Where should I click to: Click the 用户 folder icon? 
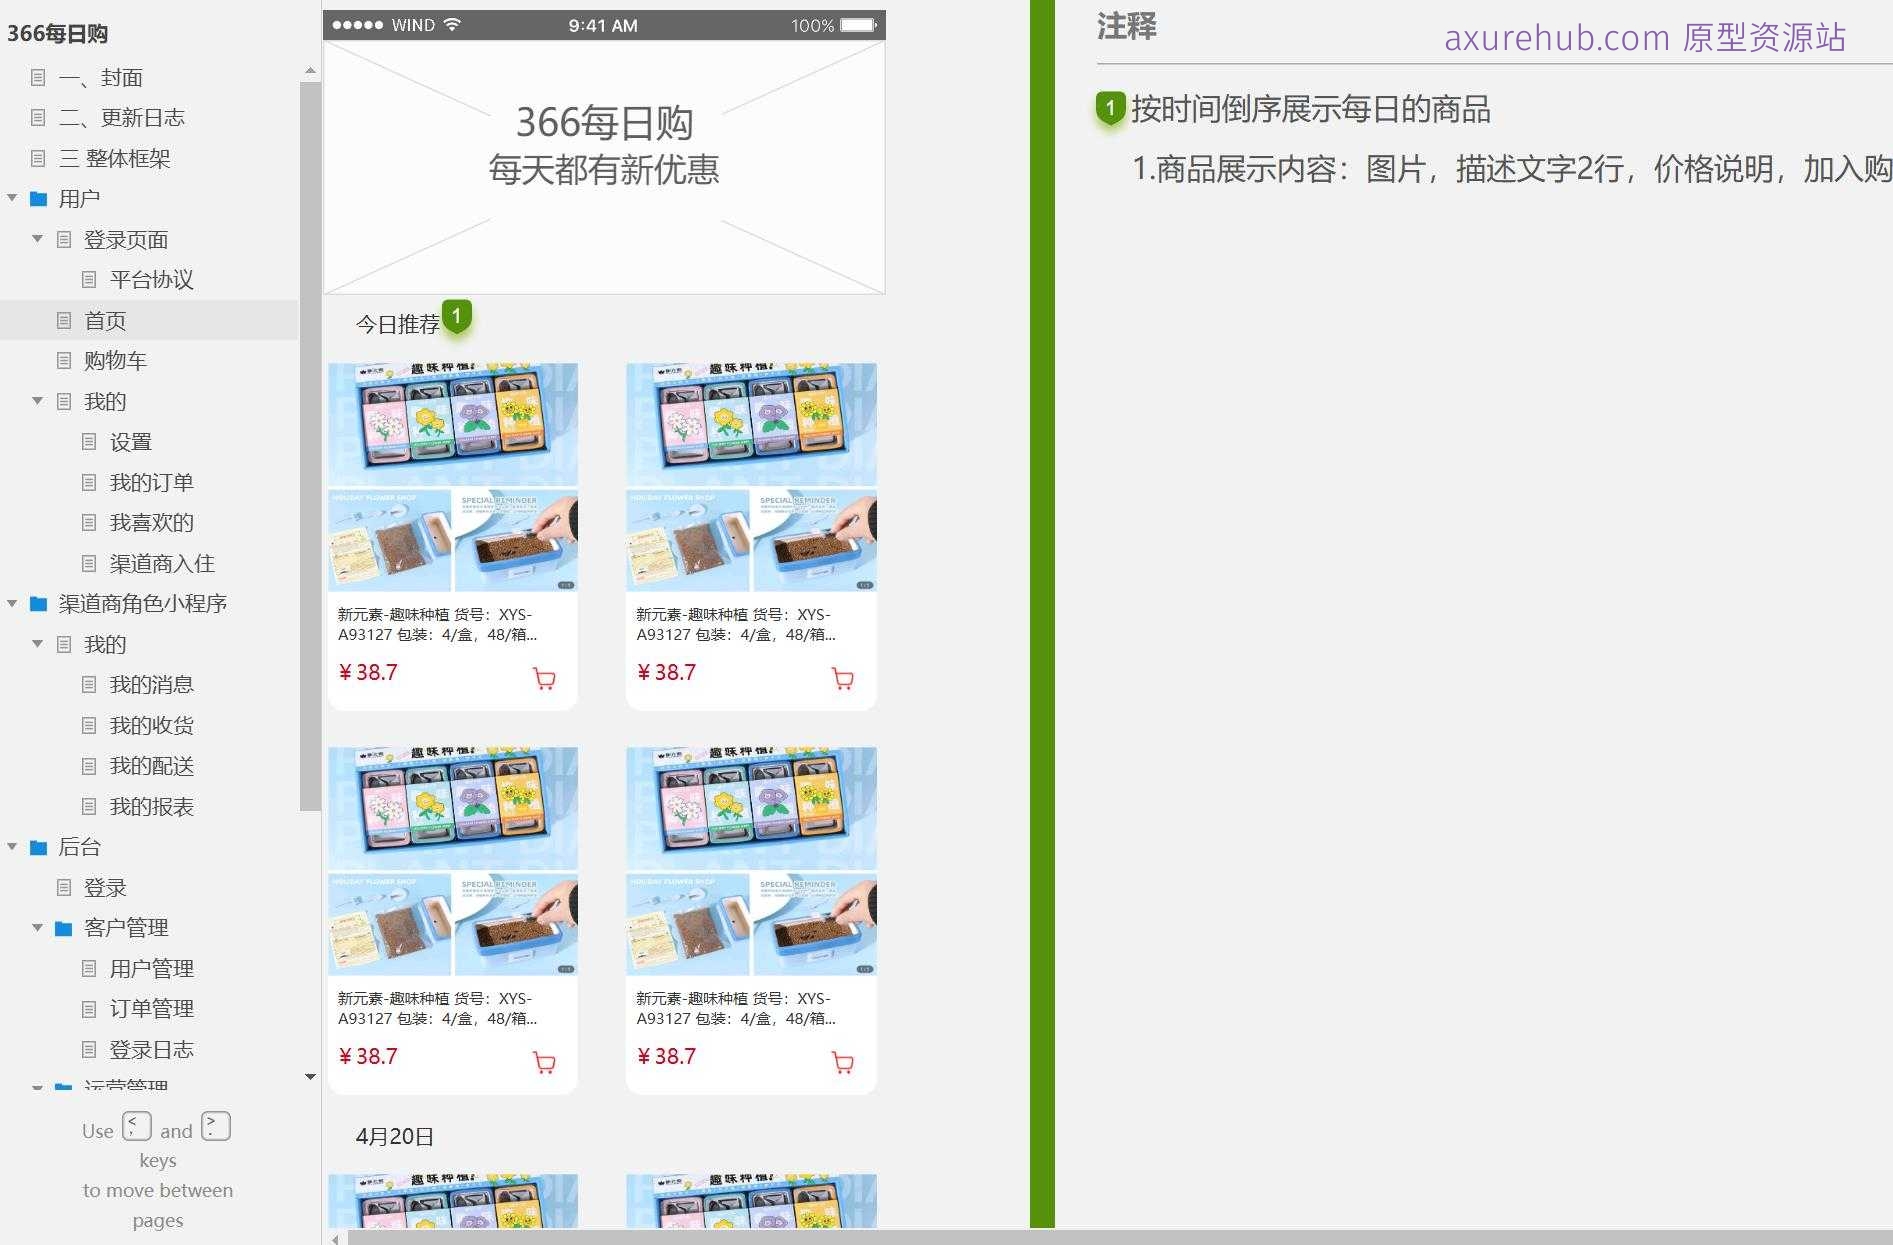tap(39, 199)
